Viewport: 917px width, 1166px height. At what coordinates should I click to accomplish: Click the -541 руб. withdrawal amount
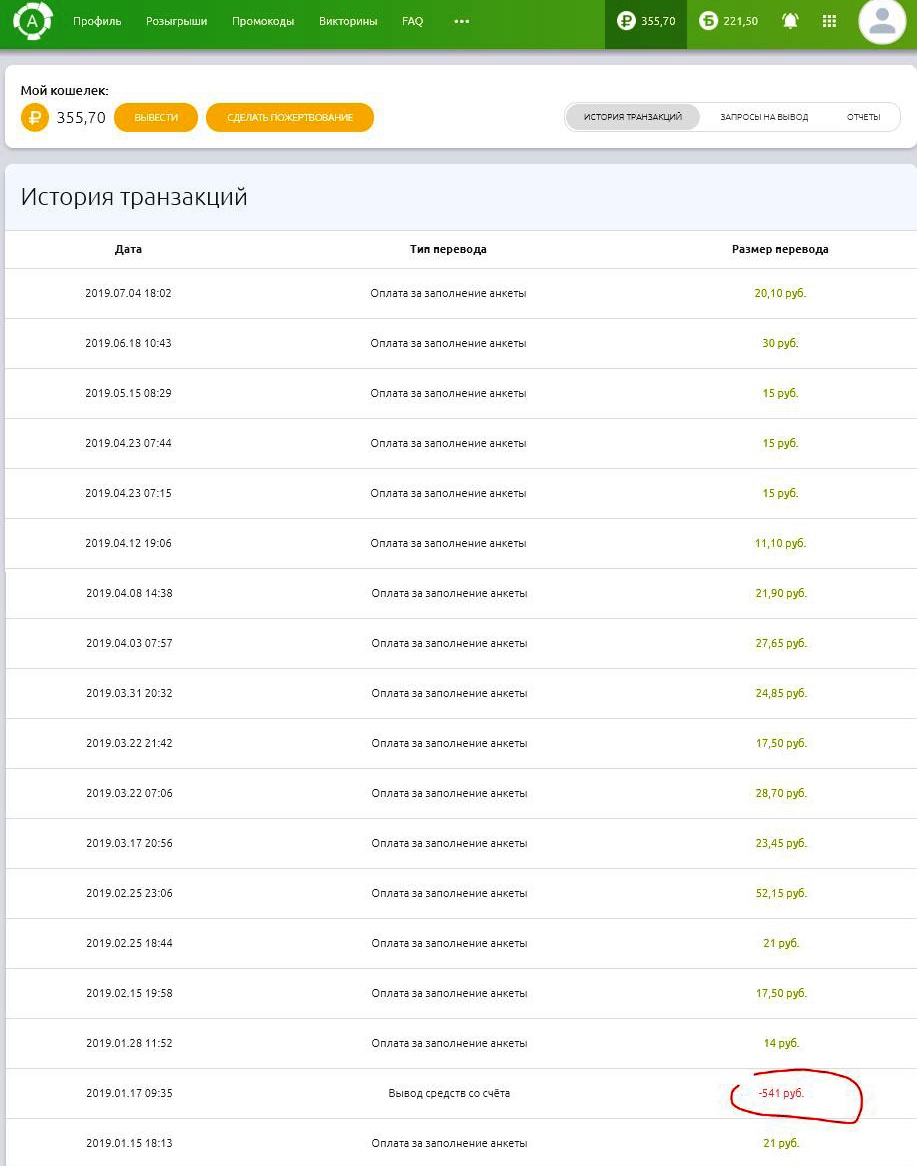(x=781, y=1093)
